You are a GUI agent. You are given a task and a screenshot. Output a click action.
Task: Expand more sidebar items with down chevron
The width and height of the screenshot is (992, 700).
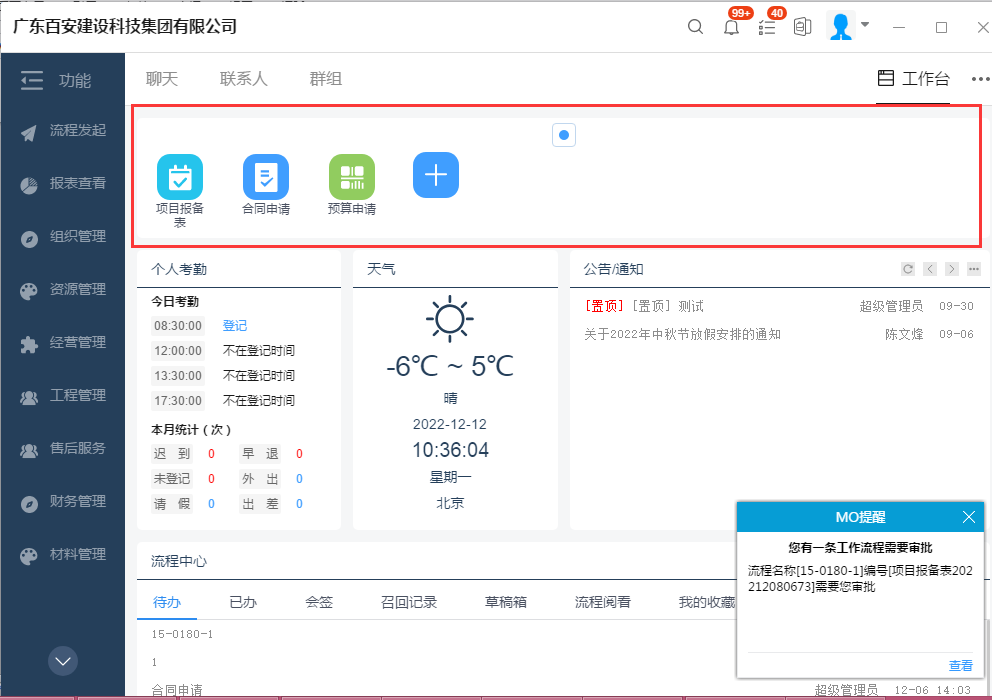point(63,661)
